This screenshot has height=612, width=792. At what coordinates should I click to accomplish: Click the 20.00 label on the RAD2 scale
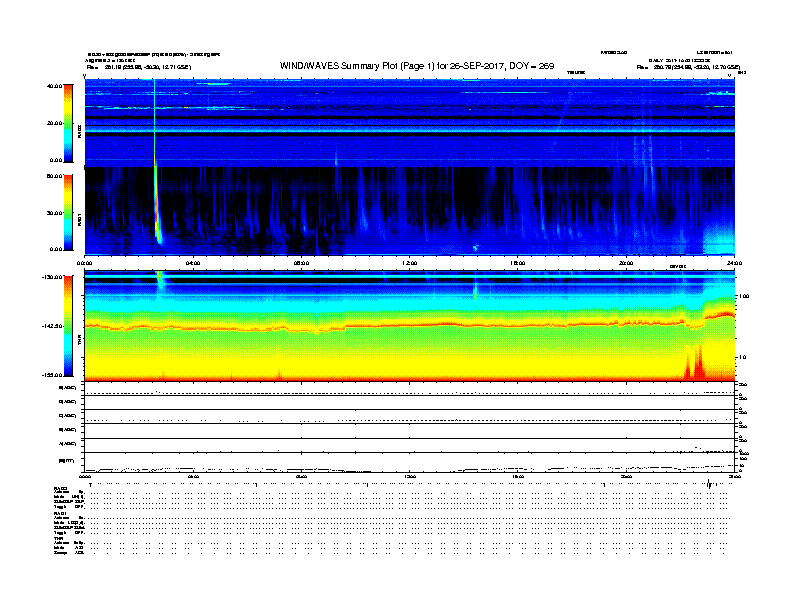[x=55, y=123]
